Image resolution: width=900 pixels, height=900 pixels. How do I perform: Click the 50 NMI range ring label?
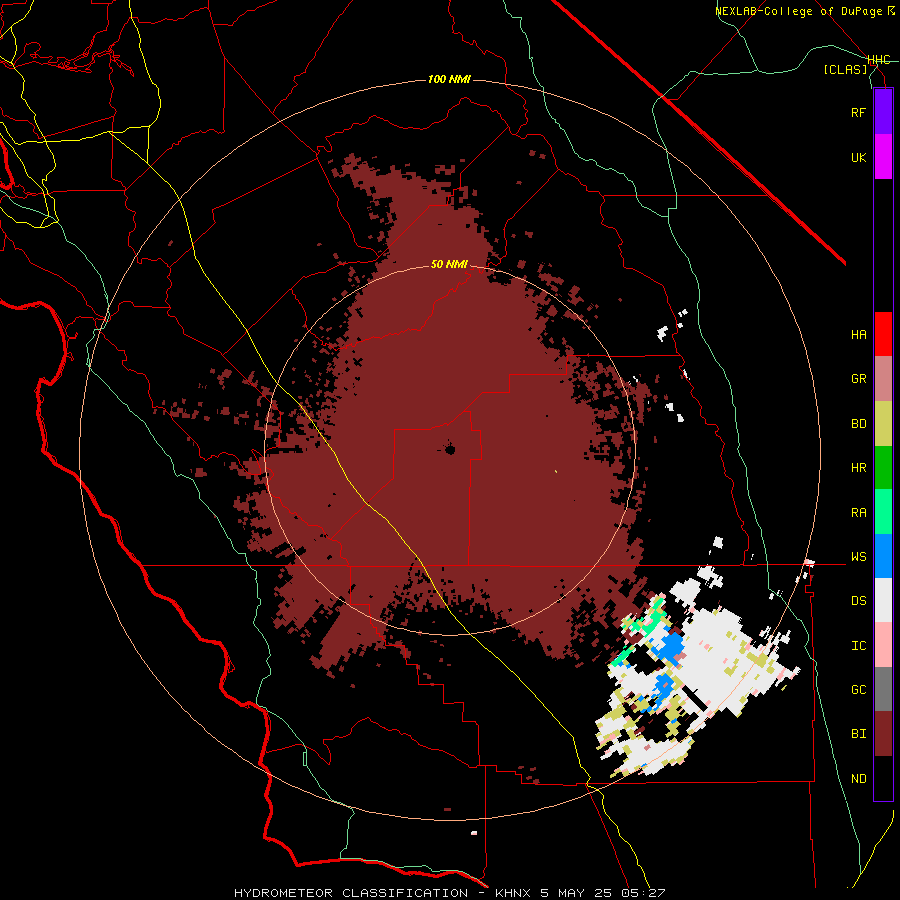point(449,264)
